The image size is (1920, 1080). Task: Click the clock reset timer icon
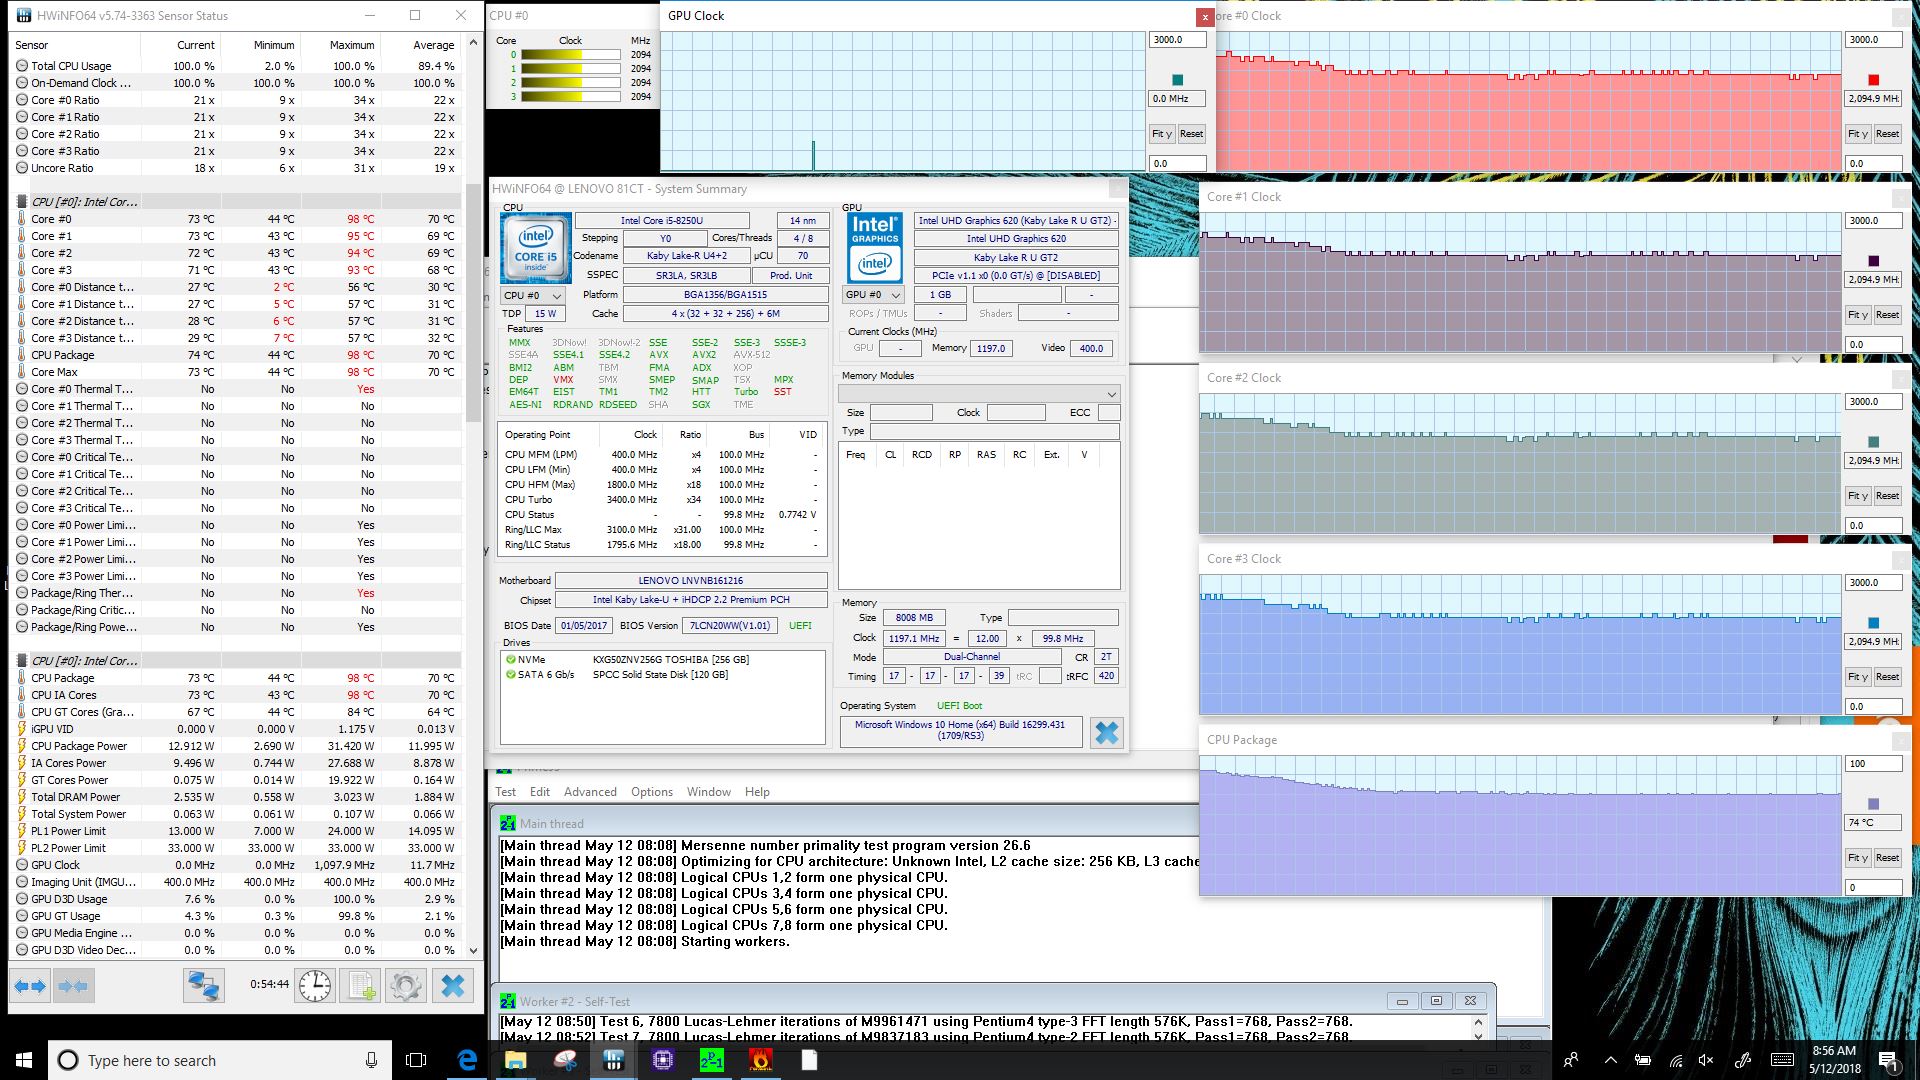pyautogui.click(x=314, y=986)
